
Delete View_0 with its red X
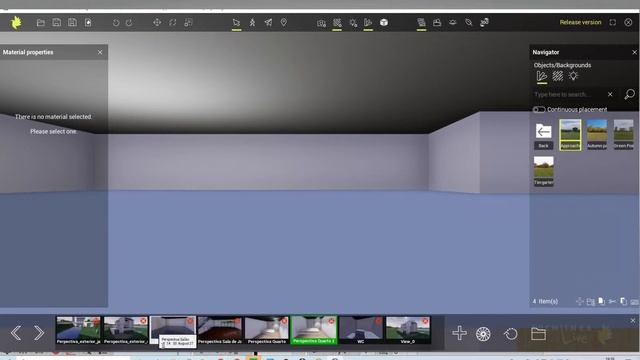[425, 321]
